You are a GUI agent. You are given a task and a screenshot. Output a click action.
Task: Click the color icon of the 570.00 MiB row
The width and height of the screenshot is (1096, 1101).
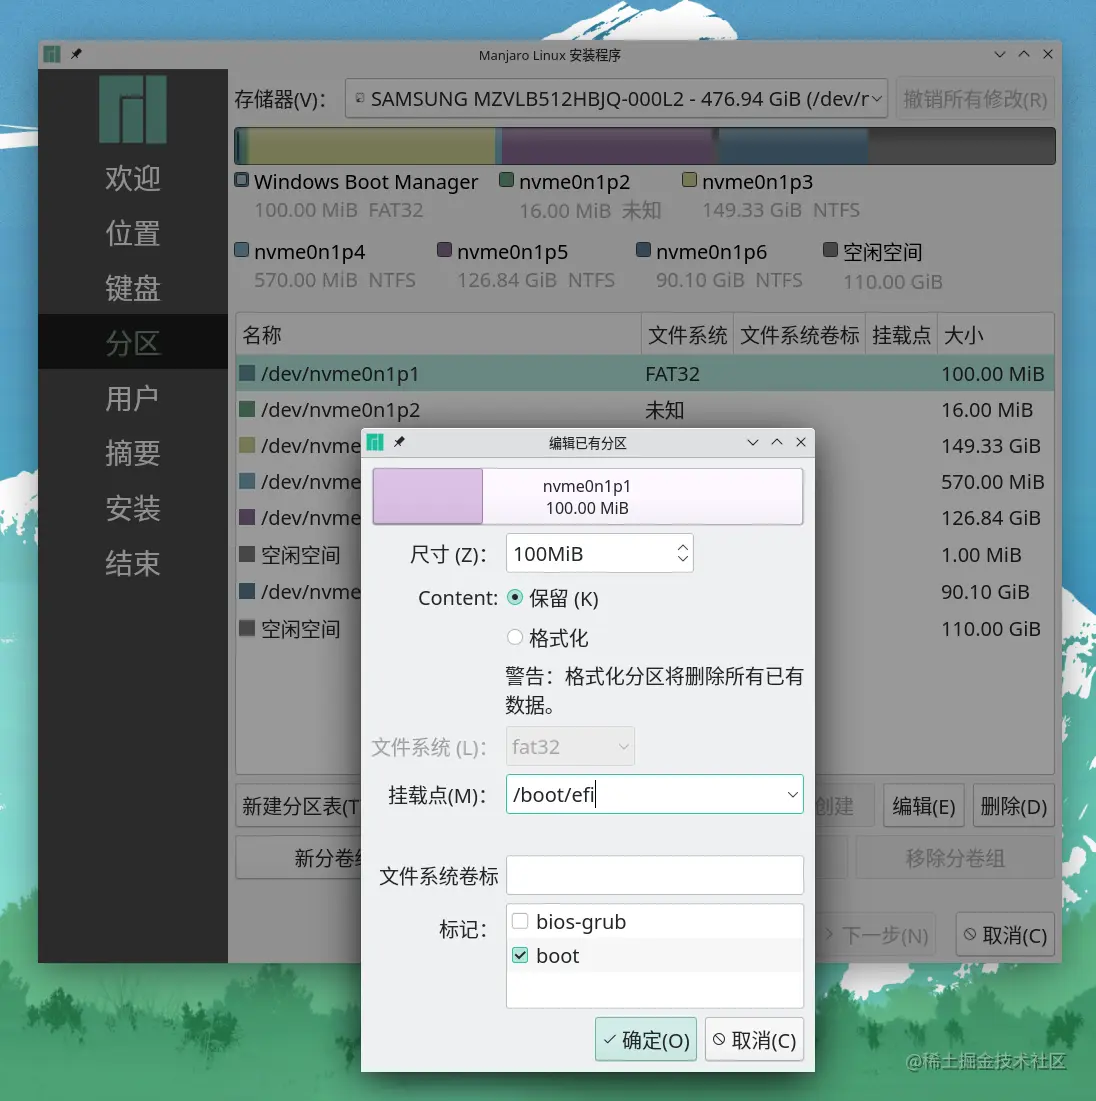pyautogui.click(x=247, y=481)
